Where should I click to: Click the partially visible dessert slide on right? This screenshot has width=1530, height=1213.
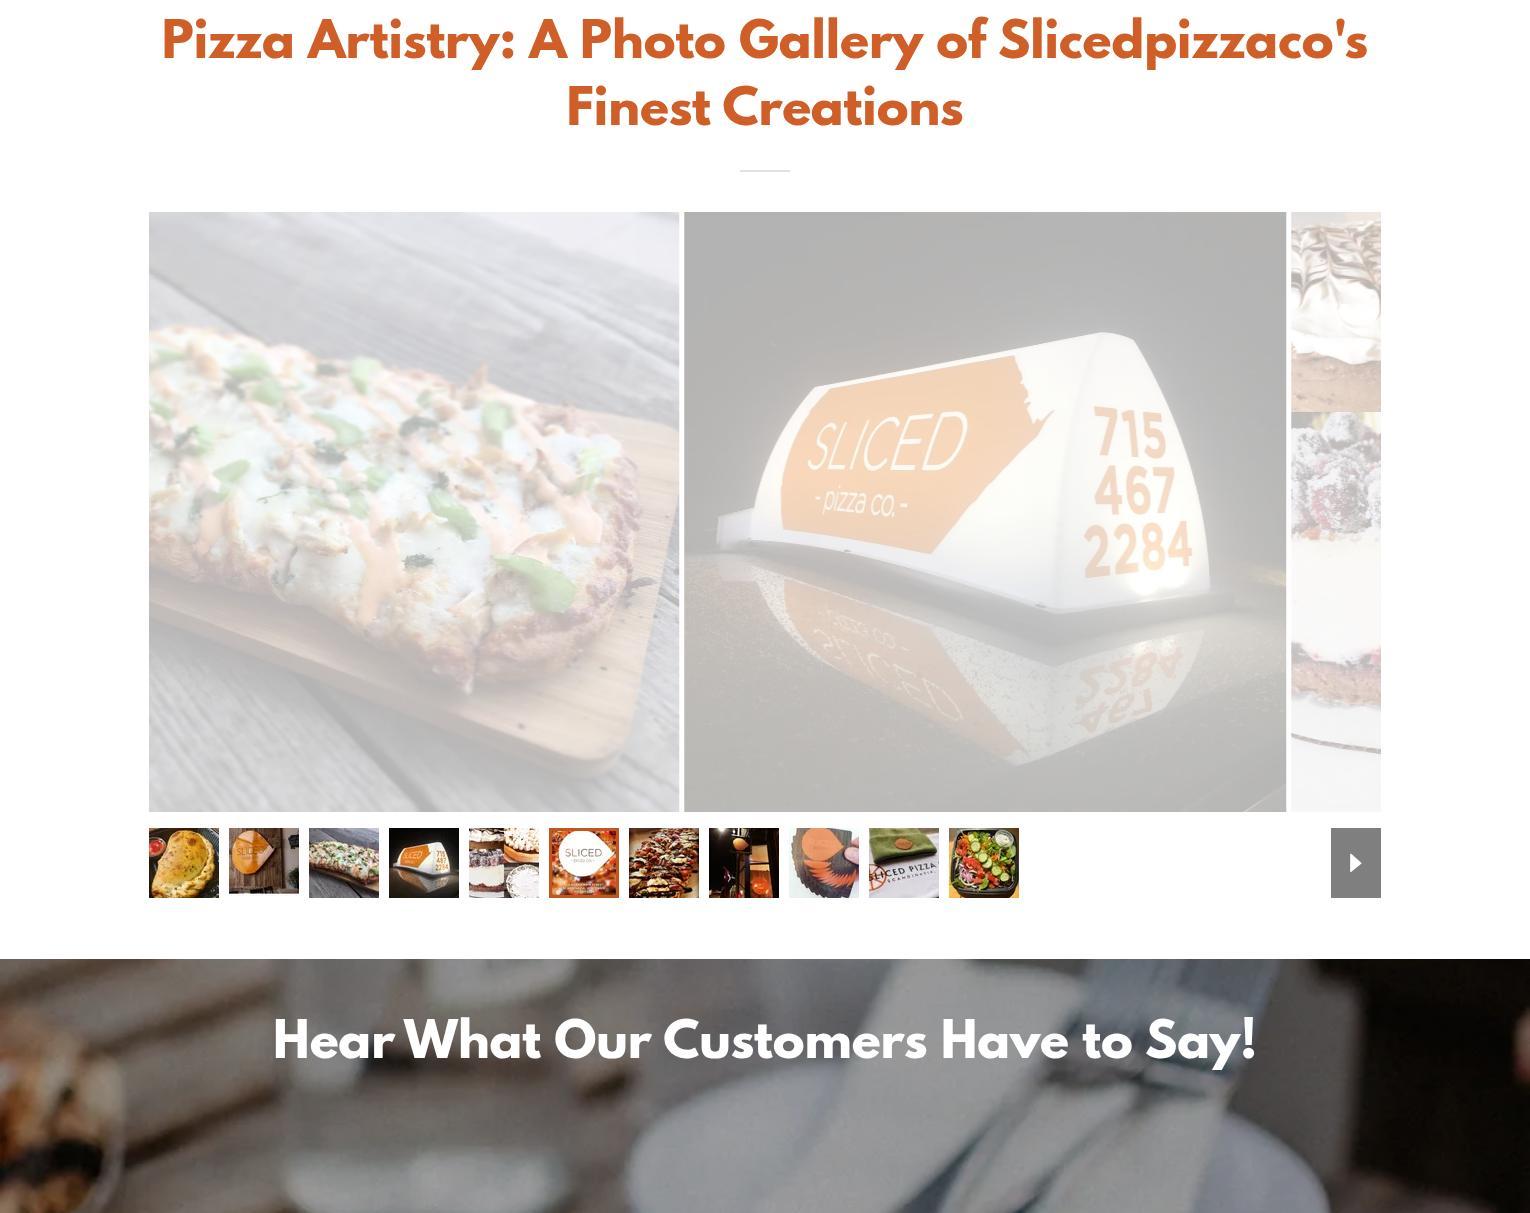[1336, 511]
